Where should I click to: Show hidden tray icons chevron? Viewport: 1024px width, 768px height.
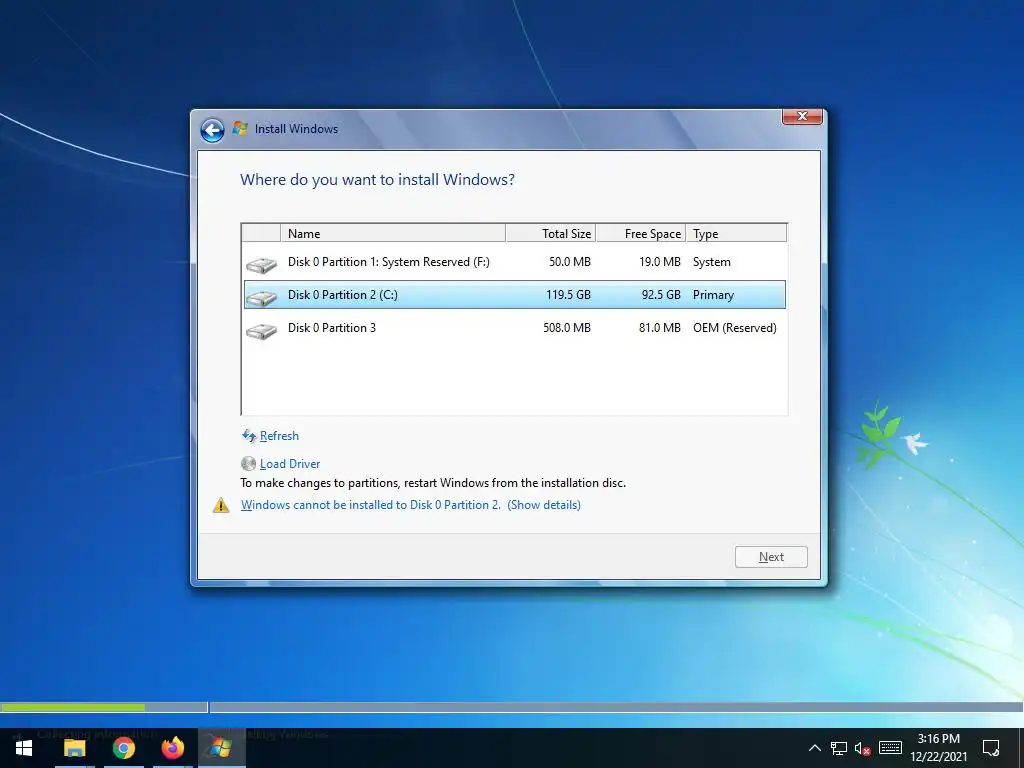[814, 748]
